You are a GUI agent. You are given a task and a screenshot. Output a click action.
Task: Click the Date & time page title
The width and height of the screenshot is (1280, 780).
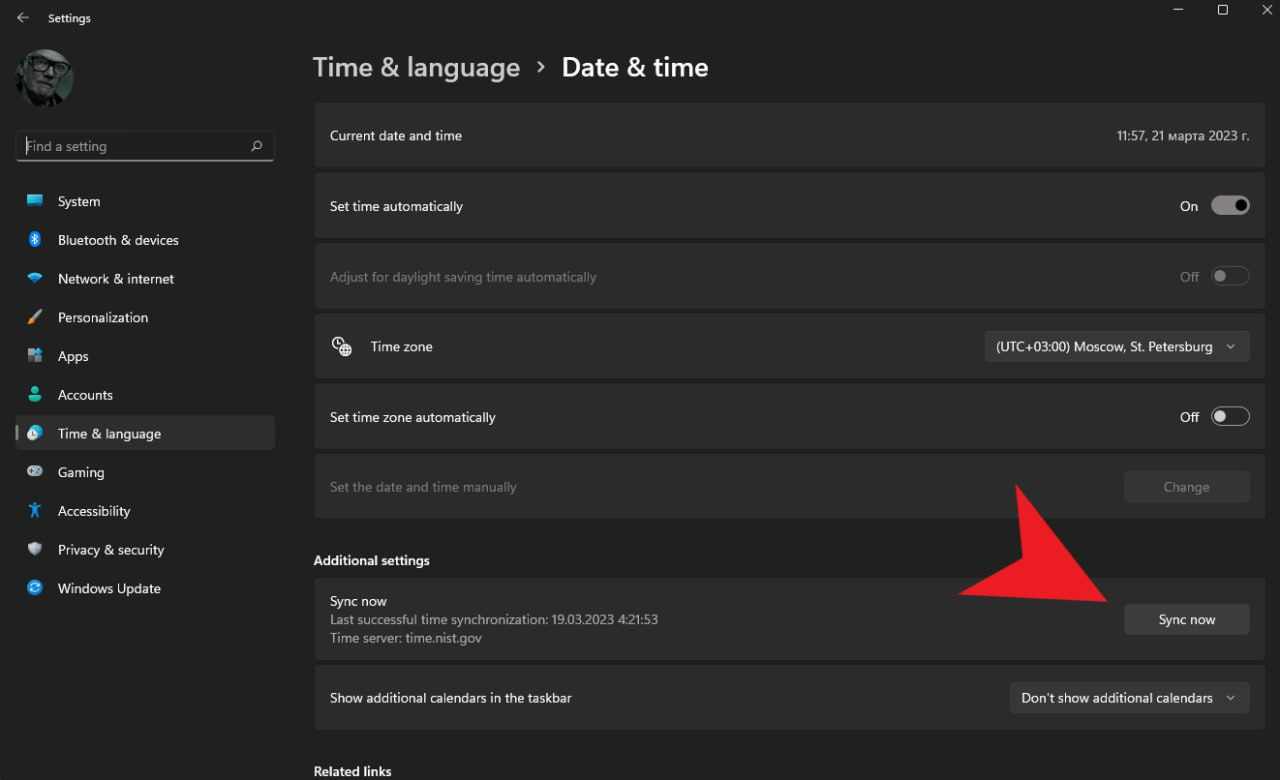coord(635,67)
